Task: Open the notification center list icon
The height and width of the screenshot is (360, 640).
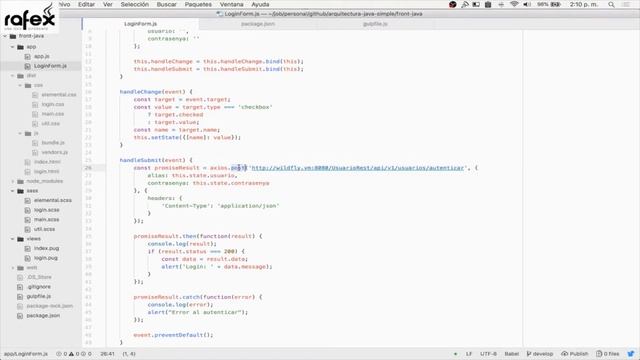Action: [x=627, y=4]
